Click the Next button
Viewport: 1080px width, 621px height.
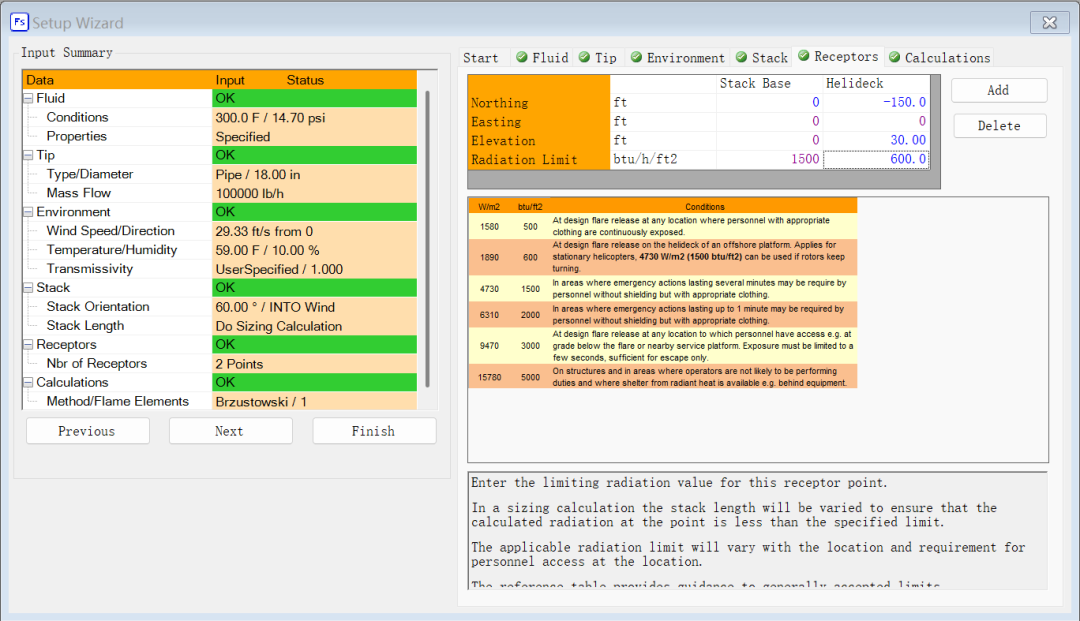tap(230, 431)
